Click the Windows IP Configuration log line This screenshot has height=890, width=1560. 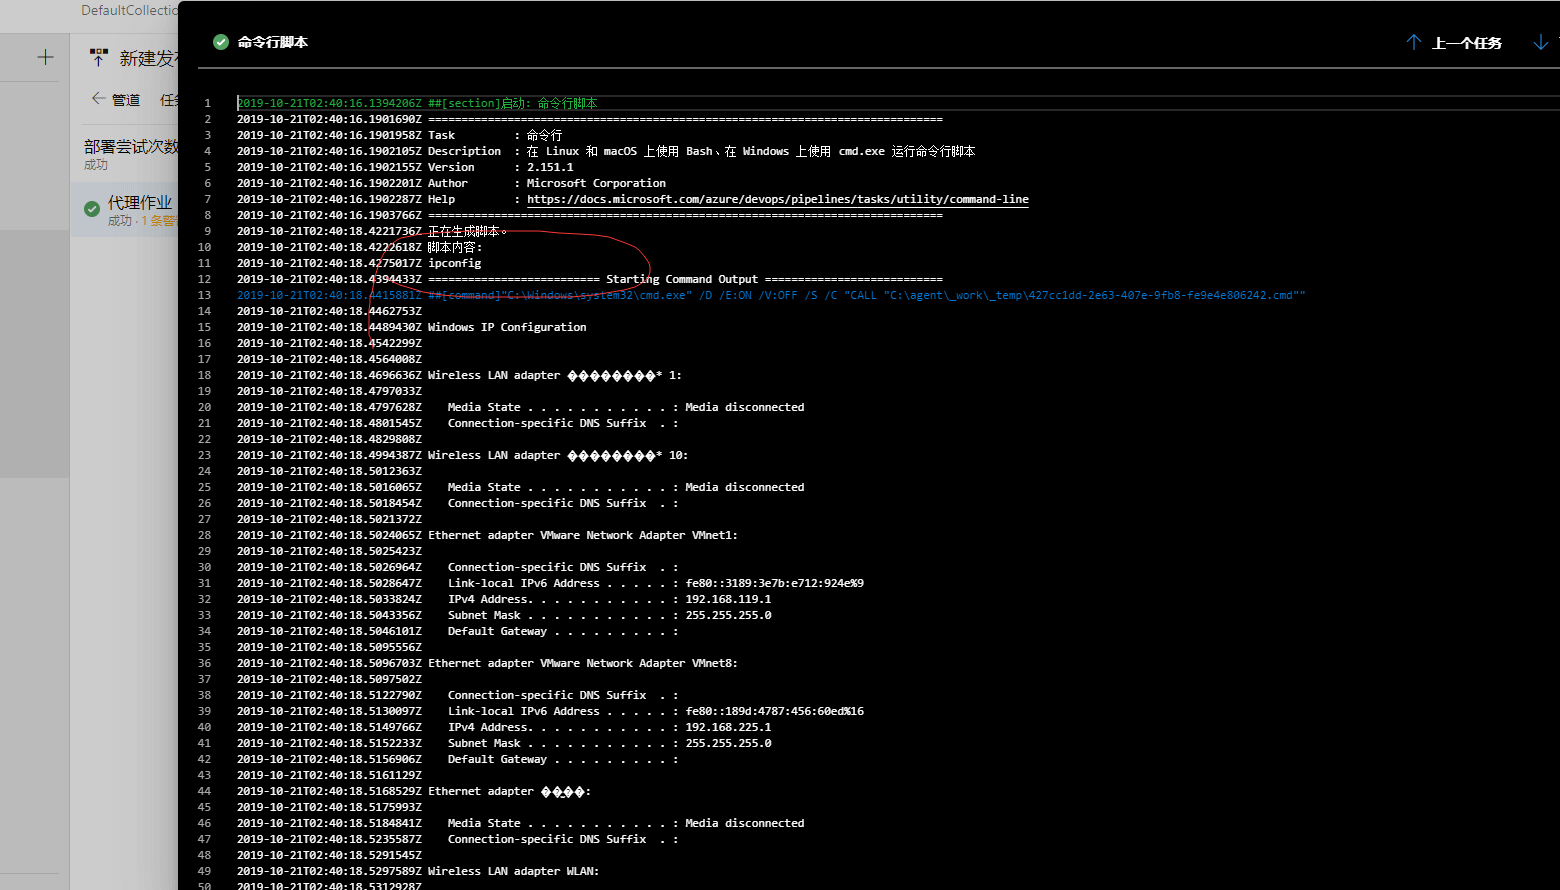click(x=507, y=327)
